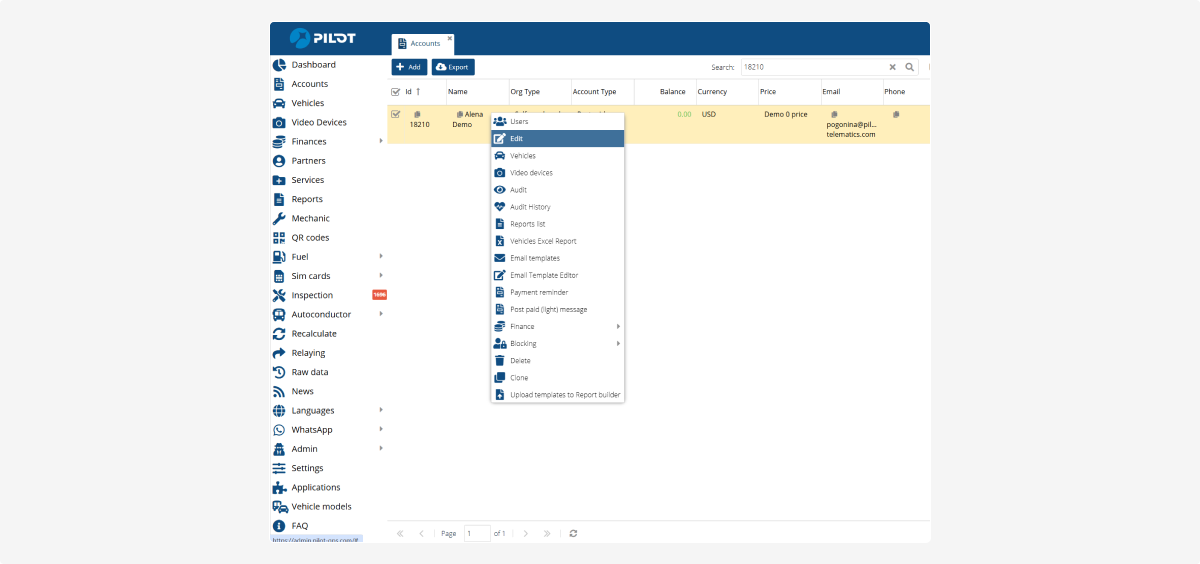Viewport: 1200px width, 564px height.
Task: Uncheck the row checkbox for account 18210
Action: click(396, 114)
